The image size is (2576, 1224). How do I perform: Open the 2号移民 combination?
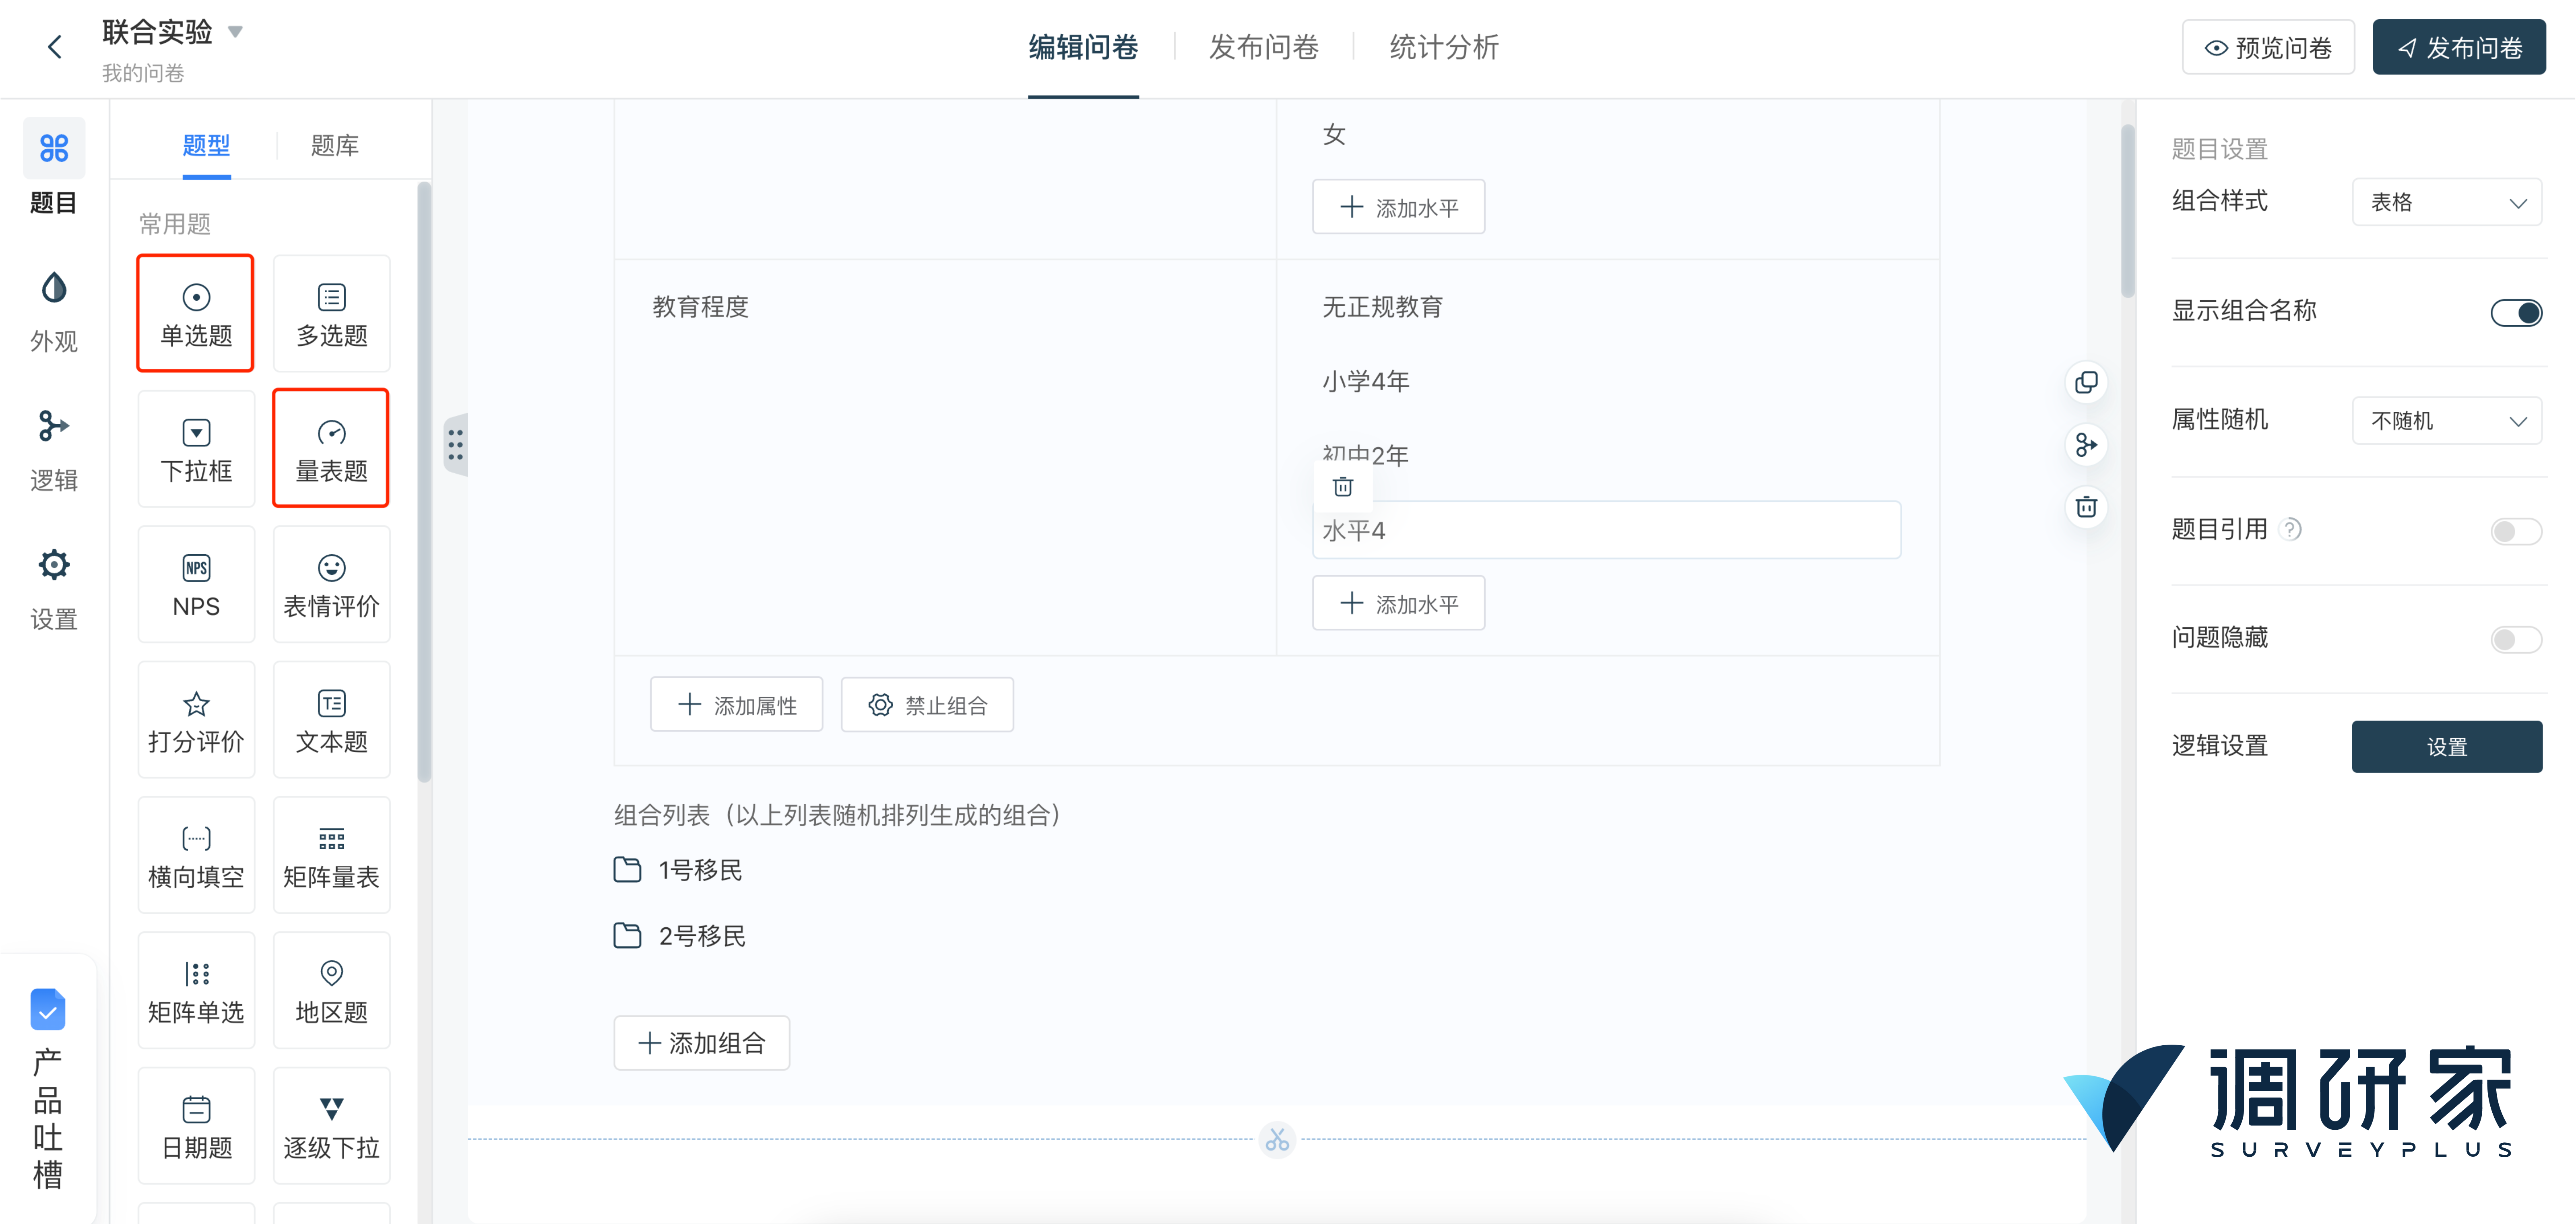pyautogui.click(x=679, y=936)
